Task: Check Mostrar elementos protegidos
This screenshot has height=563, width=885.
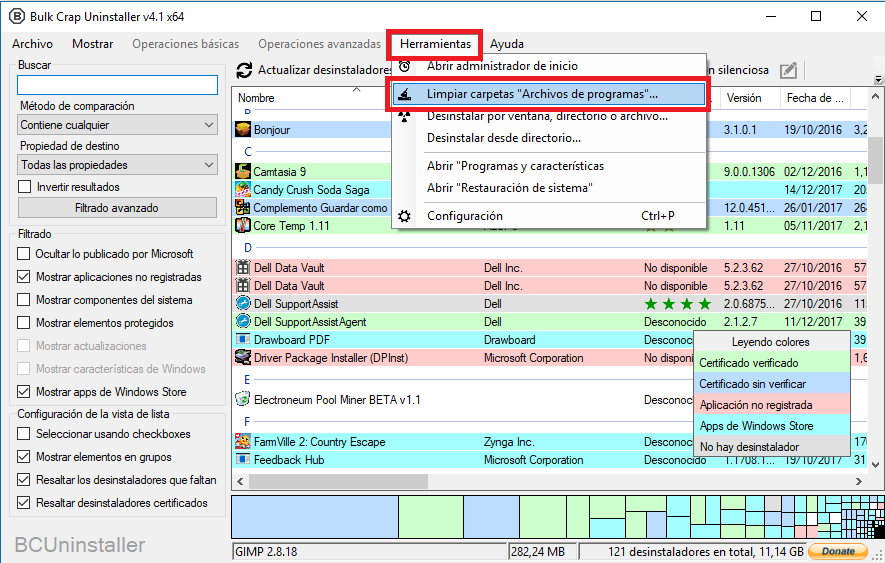Action: tap(24, 323)
